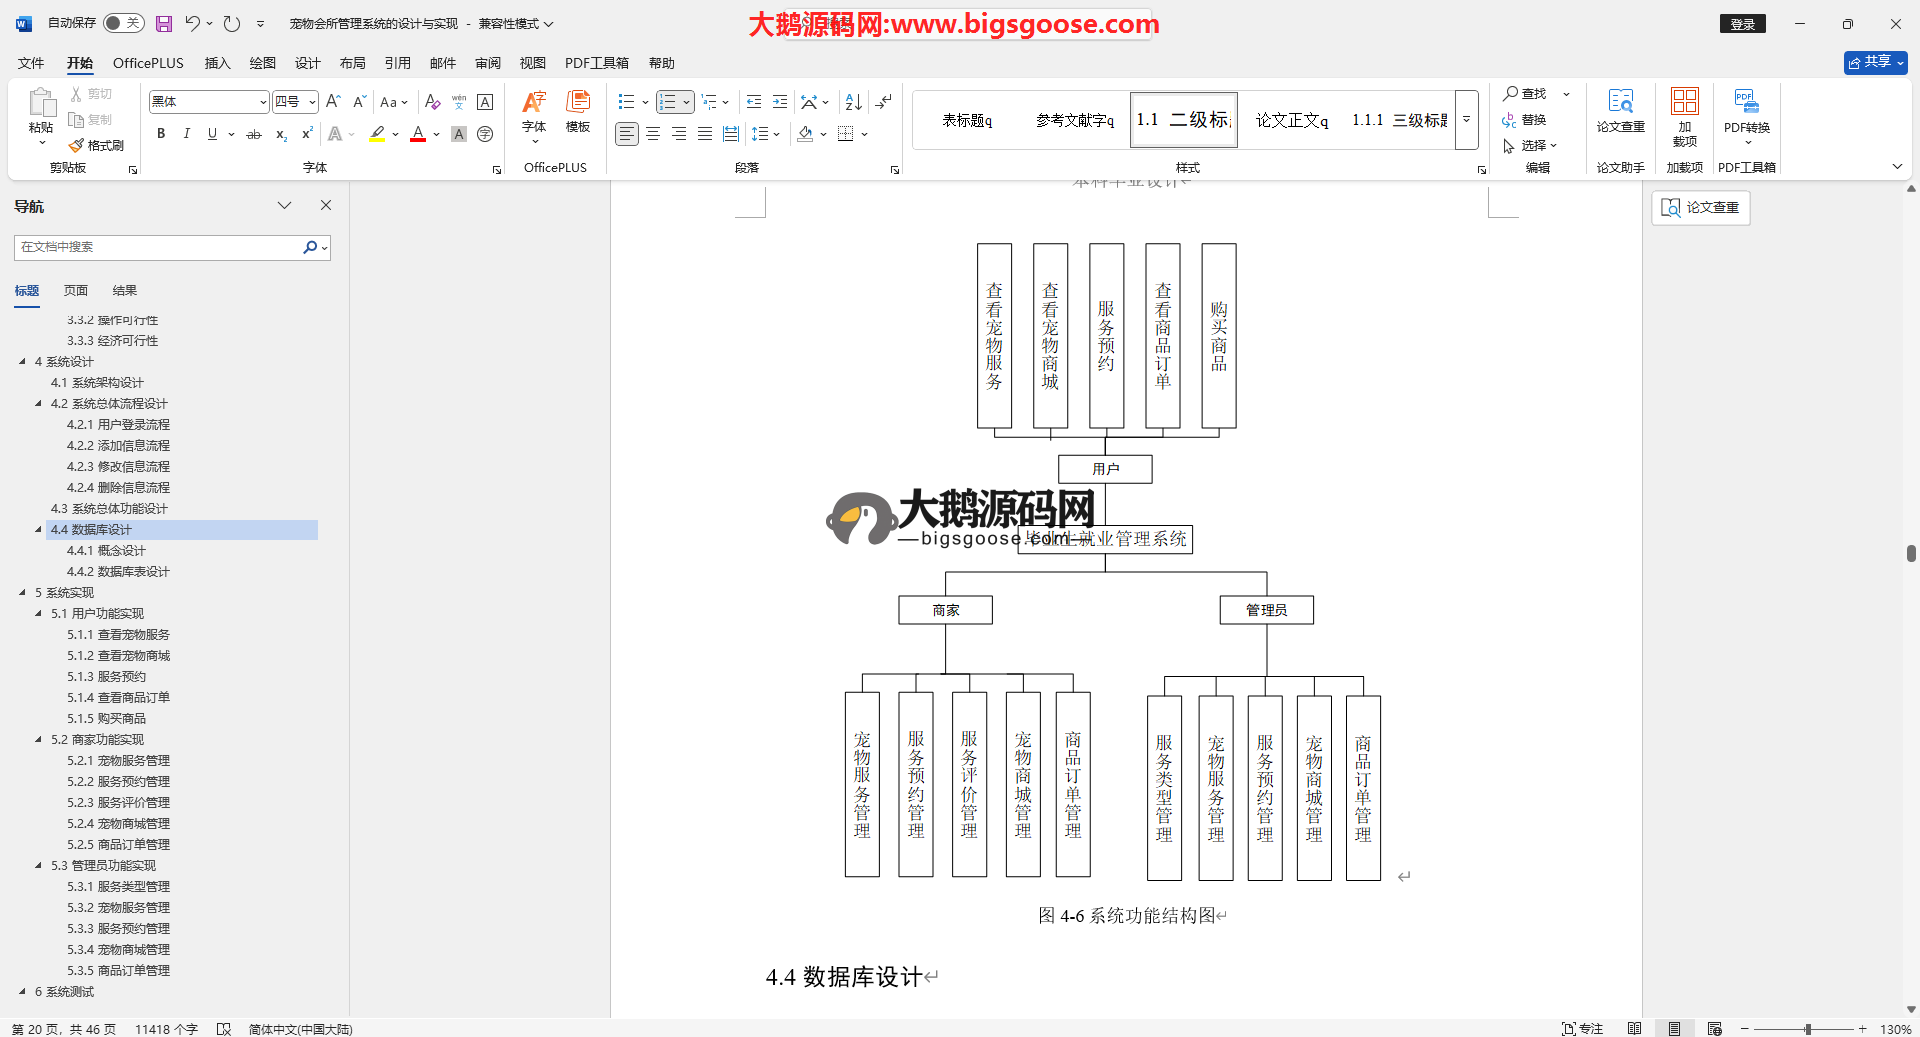Click the zoom slider in status bar

tap(1807, 1029)
